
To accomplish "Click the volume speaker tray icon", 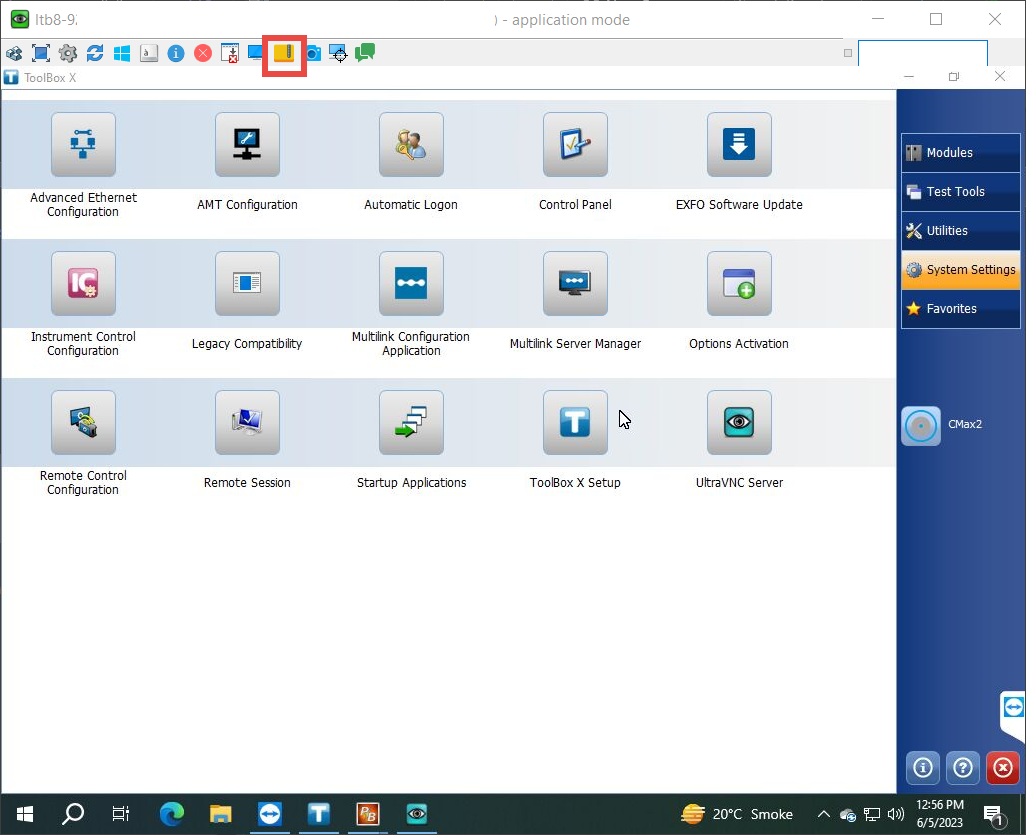I will click(x=896, y=814).
